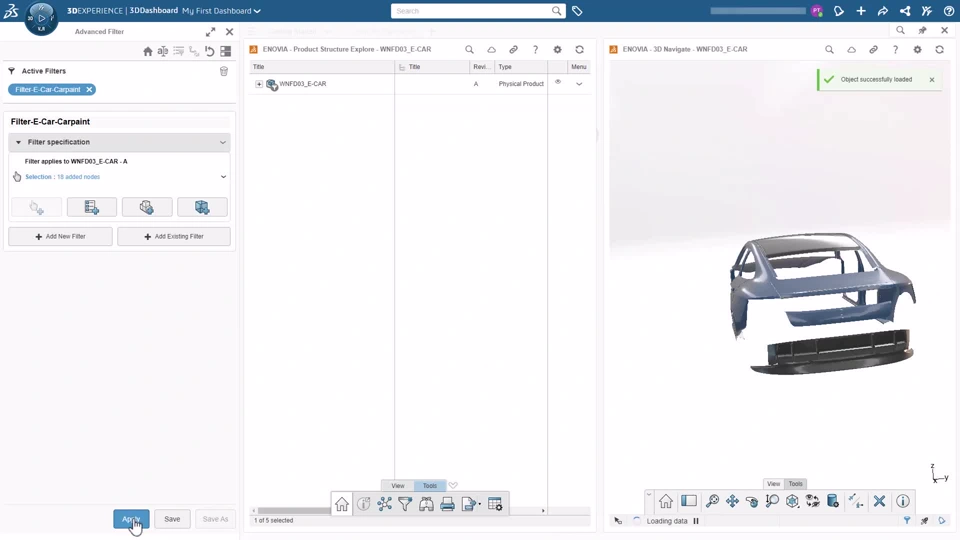Open the 3DEXPERIENCE compass

[41, 18]
